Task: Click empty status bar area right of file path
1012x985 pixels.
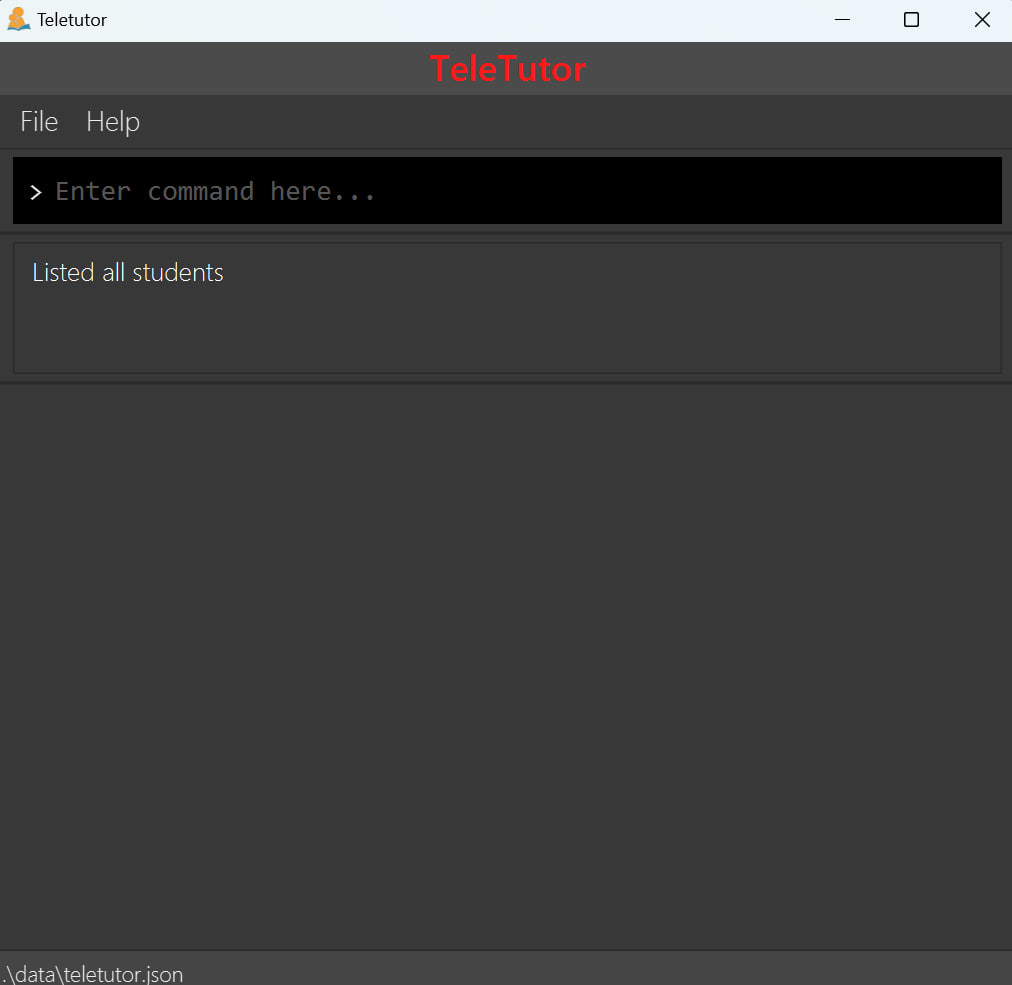Action: coord(600,971)
